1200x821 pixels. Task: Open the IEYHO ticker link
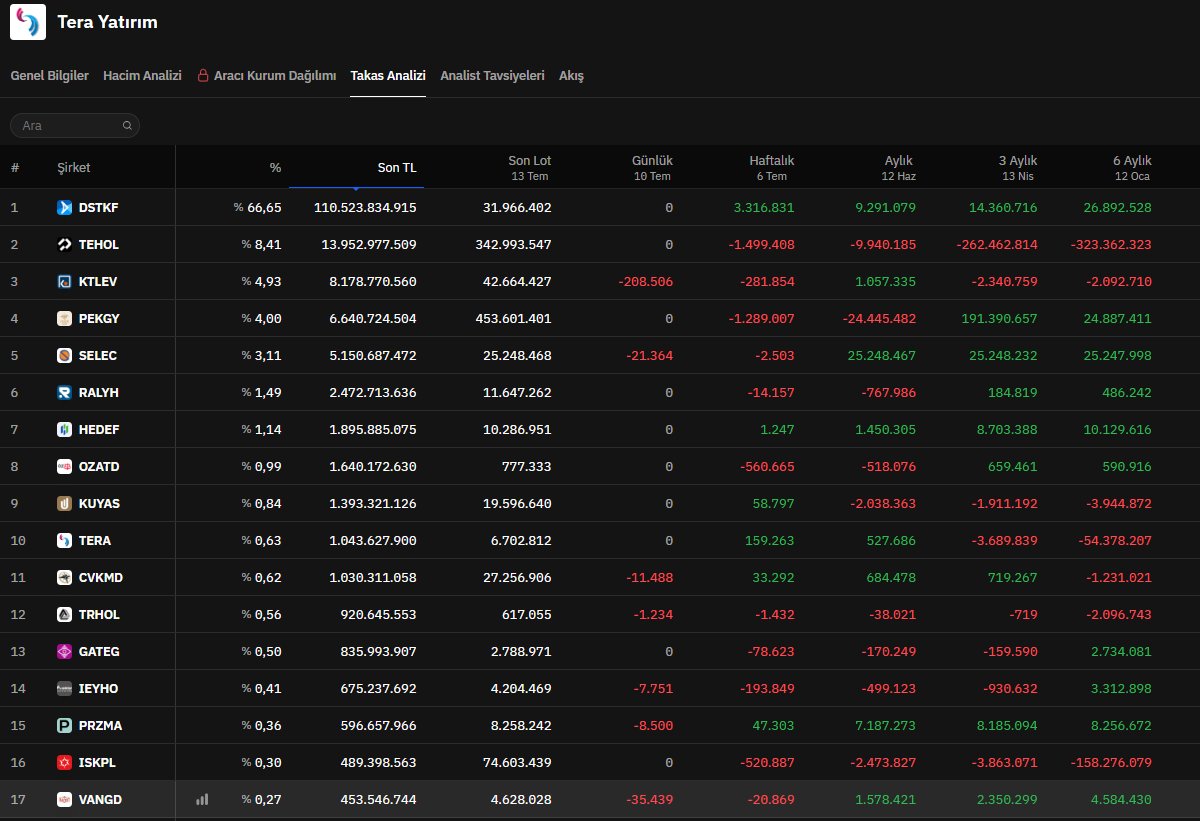pyautogui.click(x=98, y=689)
